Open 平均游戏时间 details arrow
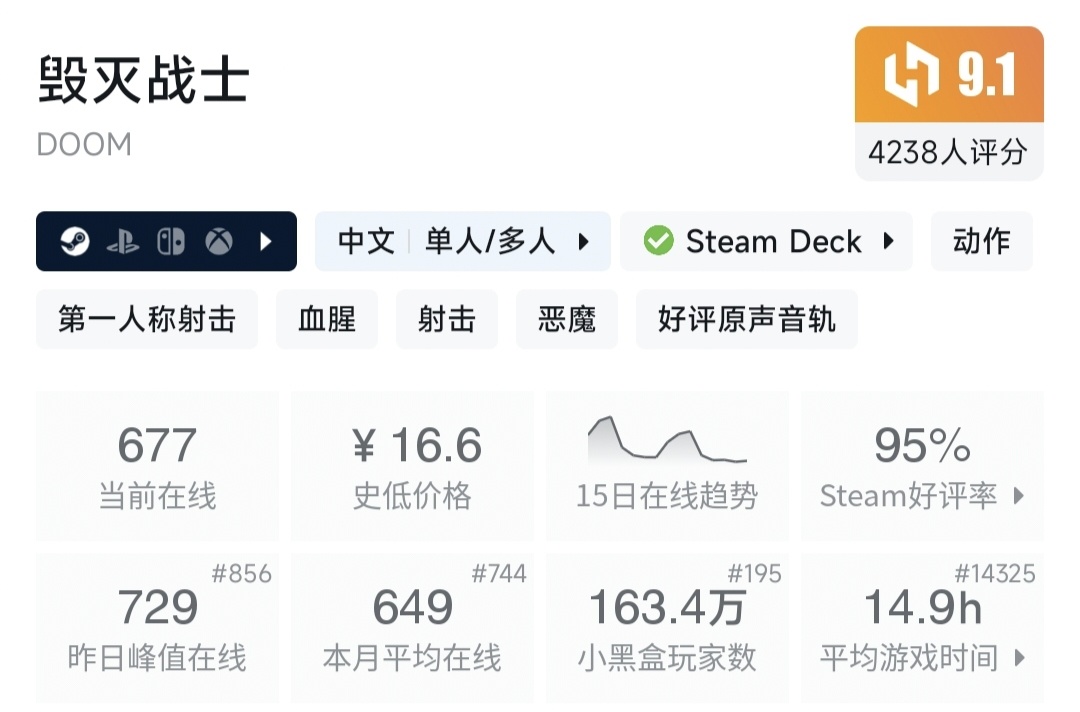 coord(1019,658)
